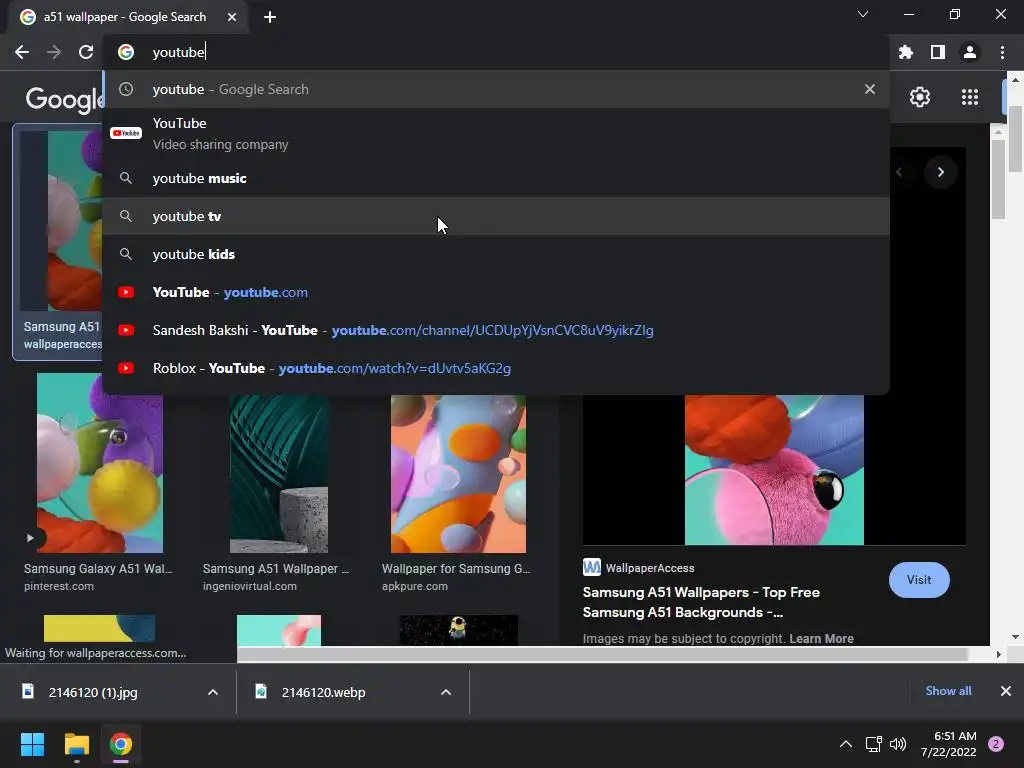Image resolution: width=1024 pixels, height=768 pixels.
Task: Go back to the previous page
Action: pos(22,52)
